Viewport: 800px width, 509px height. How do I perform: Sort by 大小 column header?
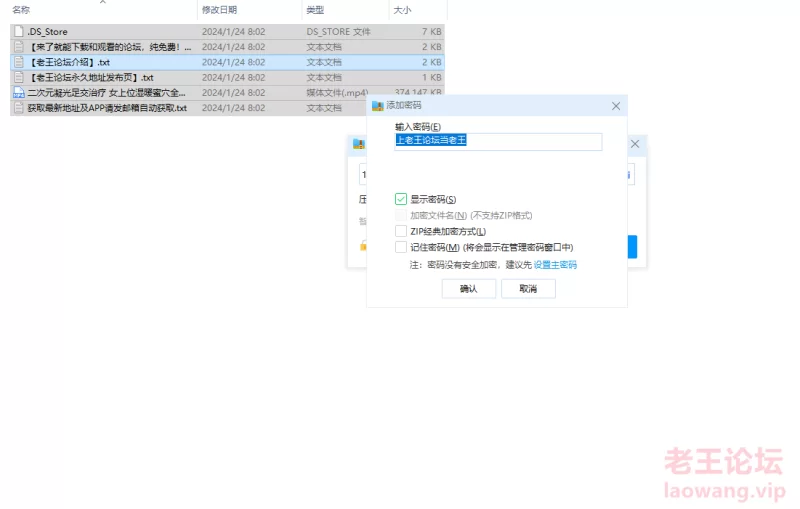pos(403,10)
